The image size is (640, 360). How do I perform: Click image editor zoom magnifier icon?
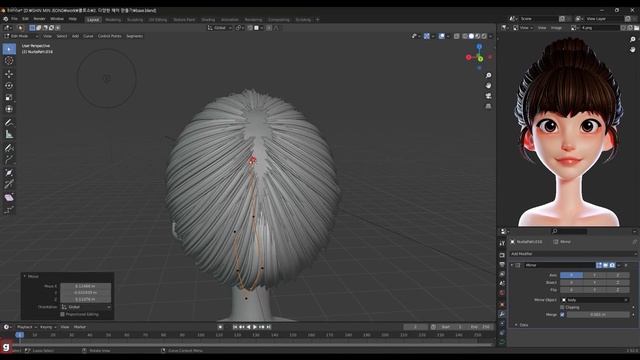(632, 40)
